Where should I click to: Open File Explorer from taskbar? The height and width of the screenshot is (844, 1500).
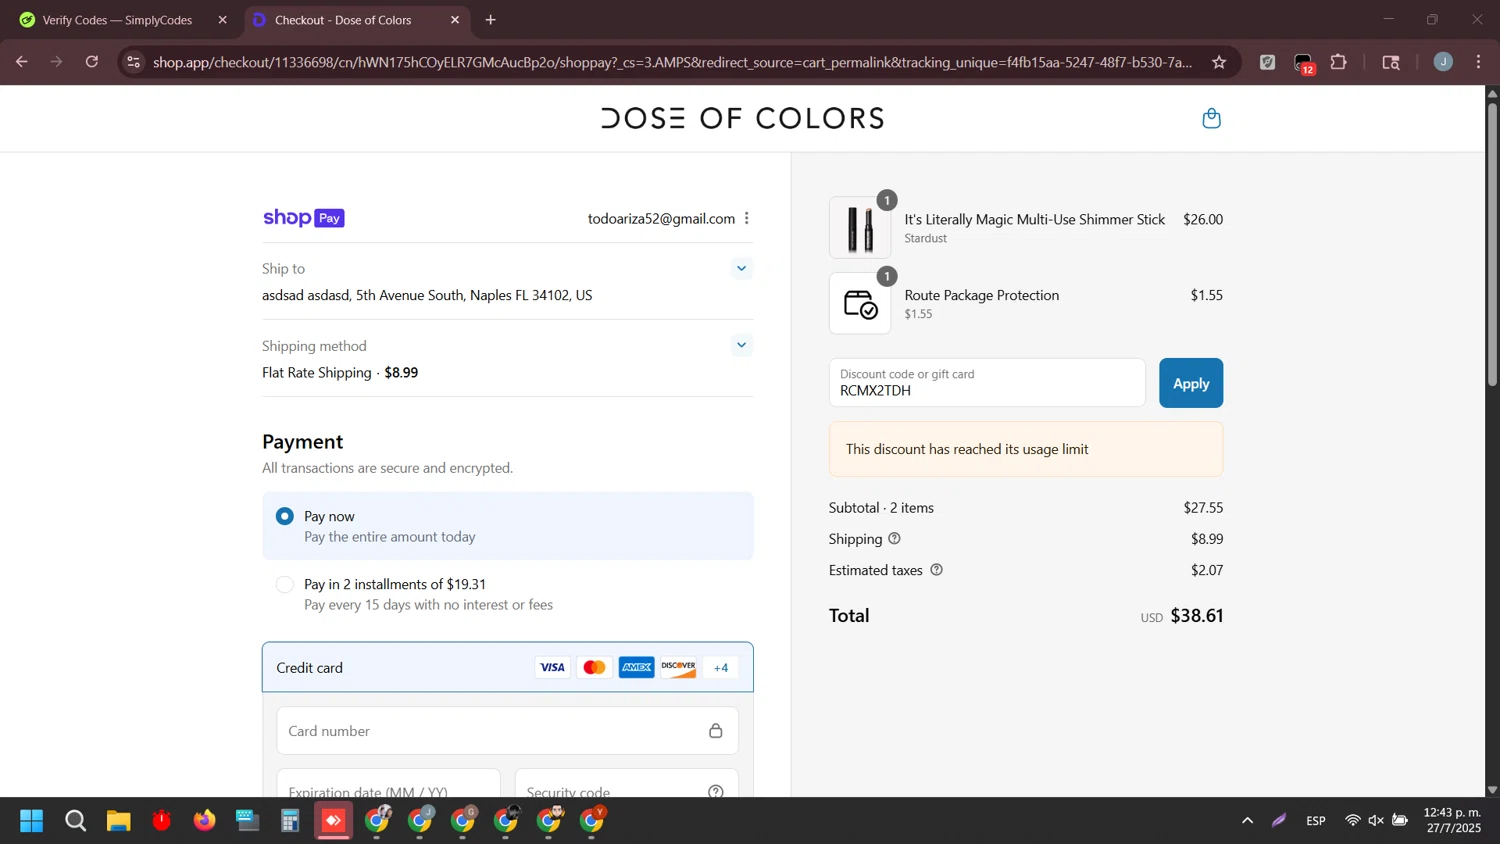[119, 821]
